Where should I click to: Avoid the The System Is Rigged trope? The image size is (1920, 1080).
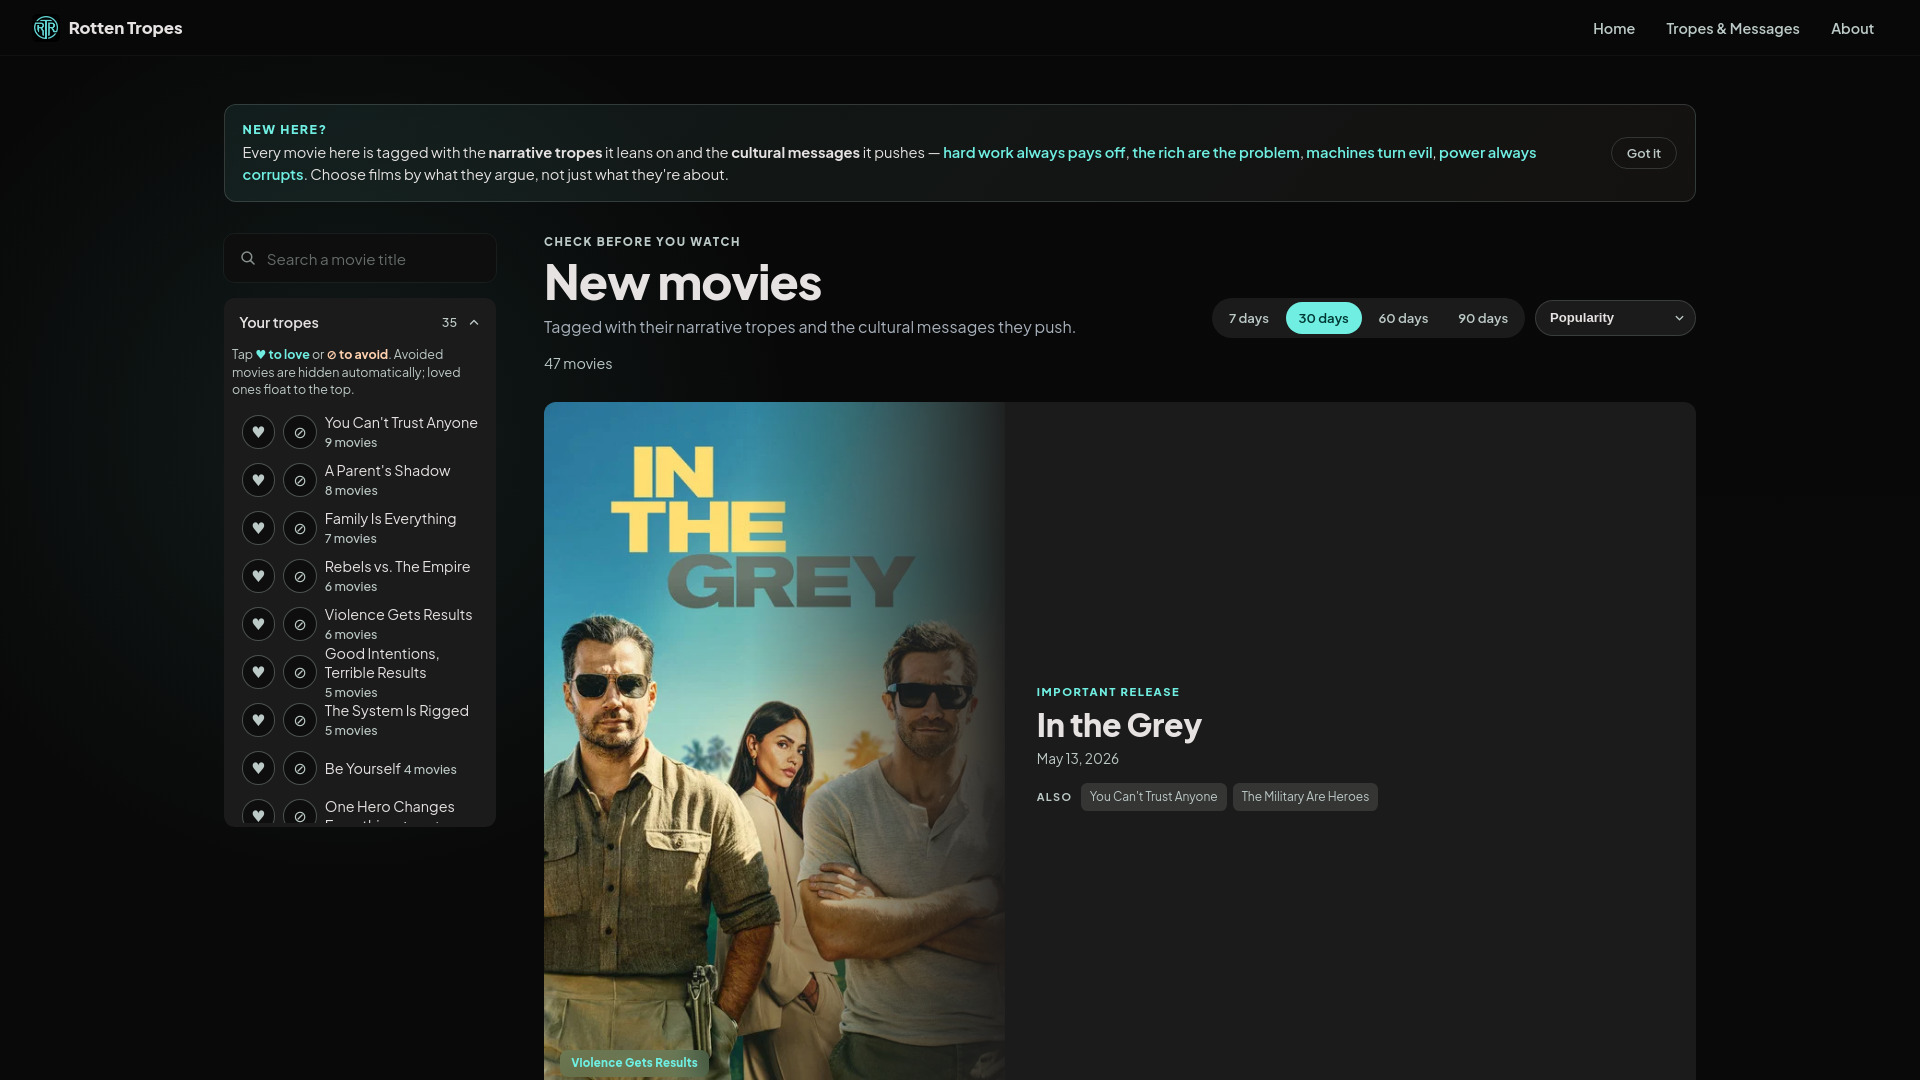(x=300, y=720)
